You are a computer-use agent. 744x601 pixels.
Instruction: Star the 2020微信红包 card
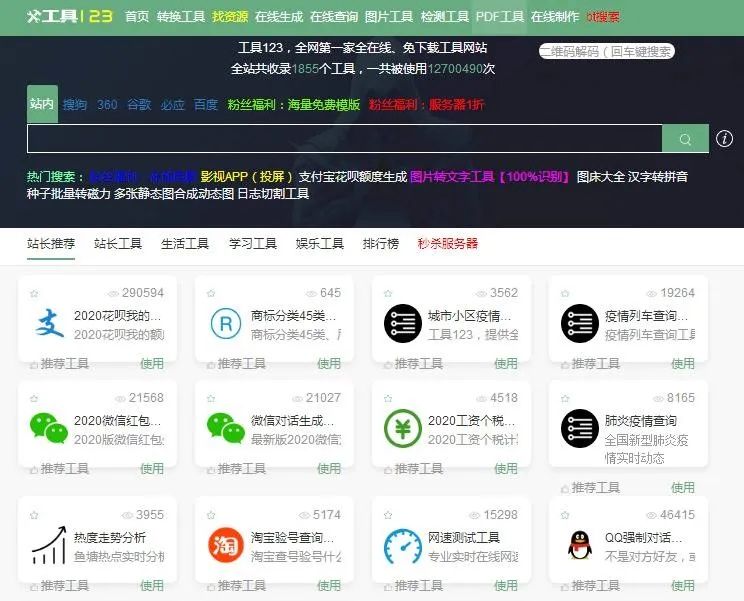(x=34, y=398)
